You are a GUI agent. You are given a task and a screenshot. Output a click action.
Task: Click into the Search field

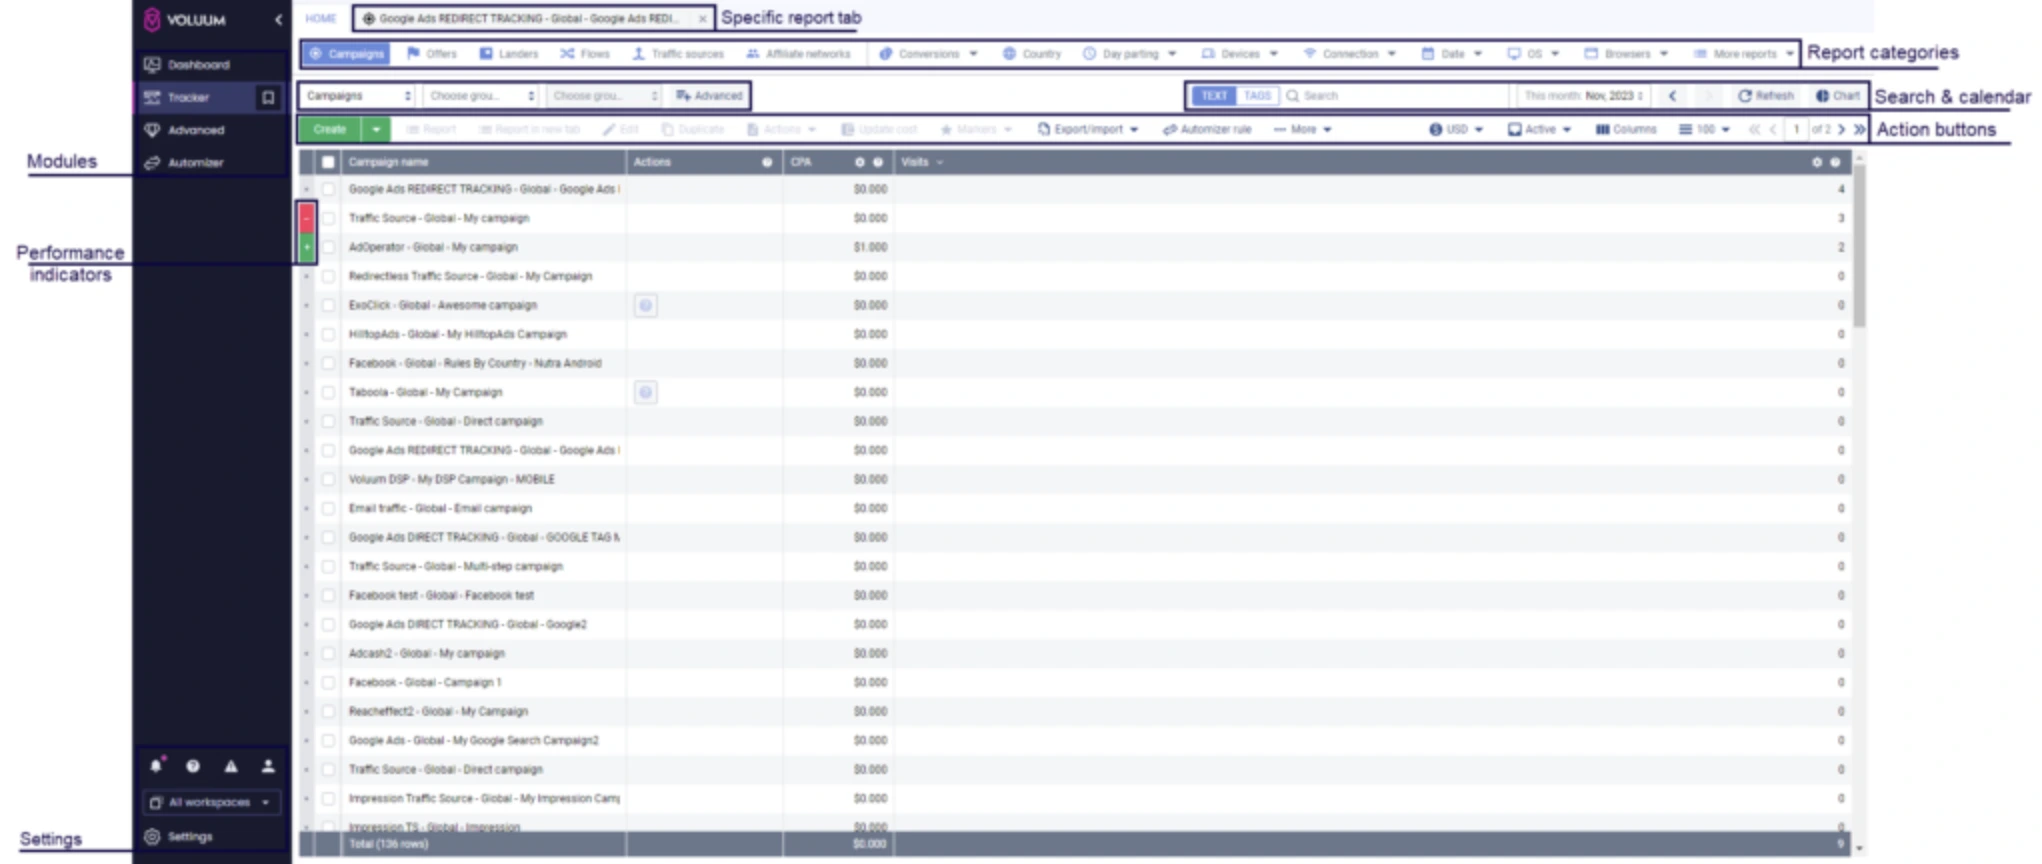coord(1395,96)
